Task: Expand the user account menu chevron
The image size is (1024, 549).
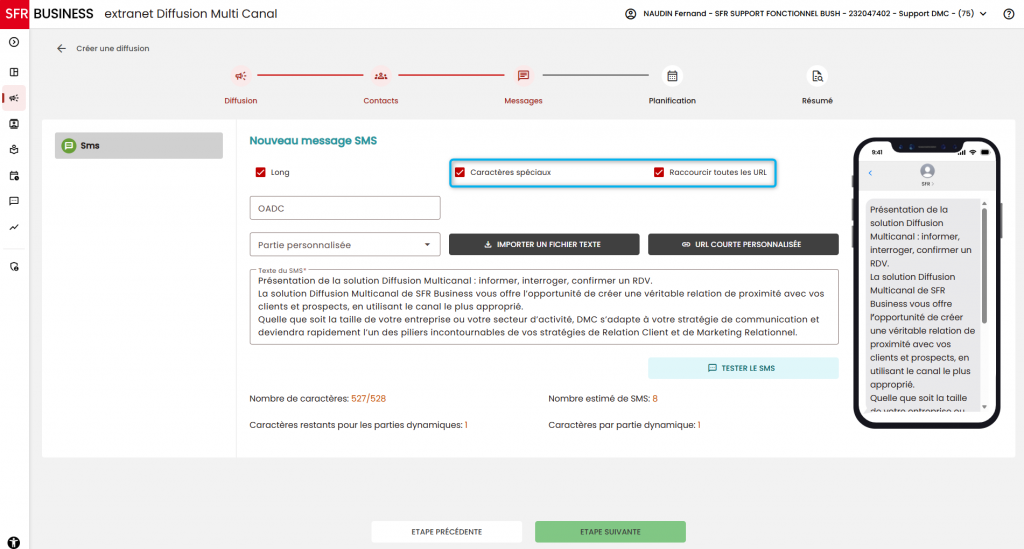Action: tap(983, 14)
